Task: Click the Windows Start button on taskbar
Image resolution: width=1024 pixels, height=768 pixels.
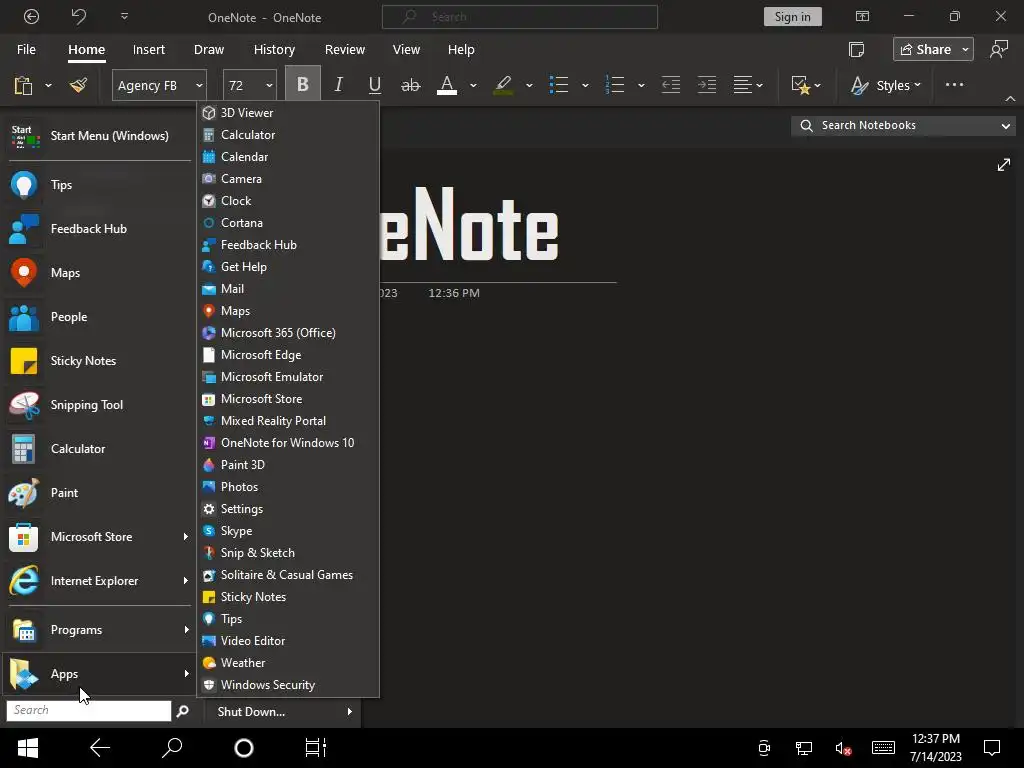Action: (x=27, y=748)
